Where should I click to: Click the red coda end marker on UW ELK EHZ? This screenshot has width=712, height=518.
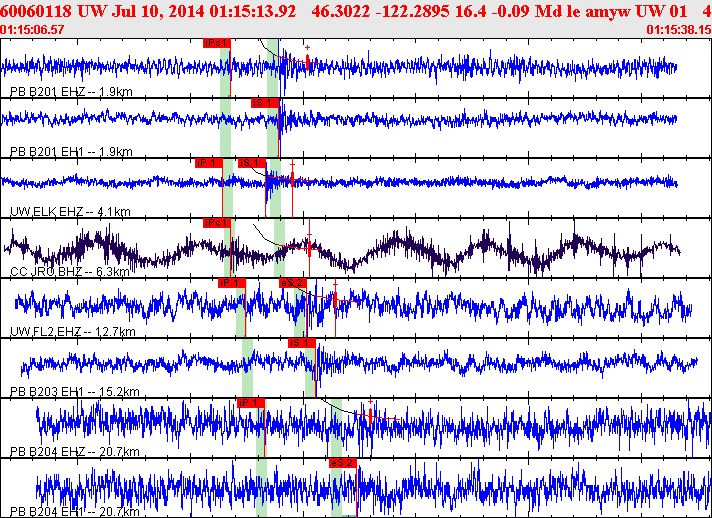[292, 179]
